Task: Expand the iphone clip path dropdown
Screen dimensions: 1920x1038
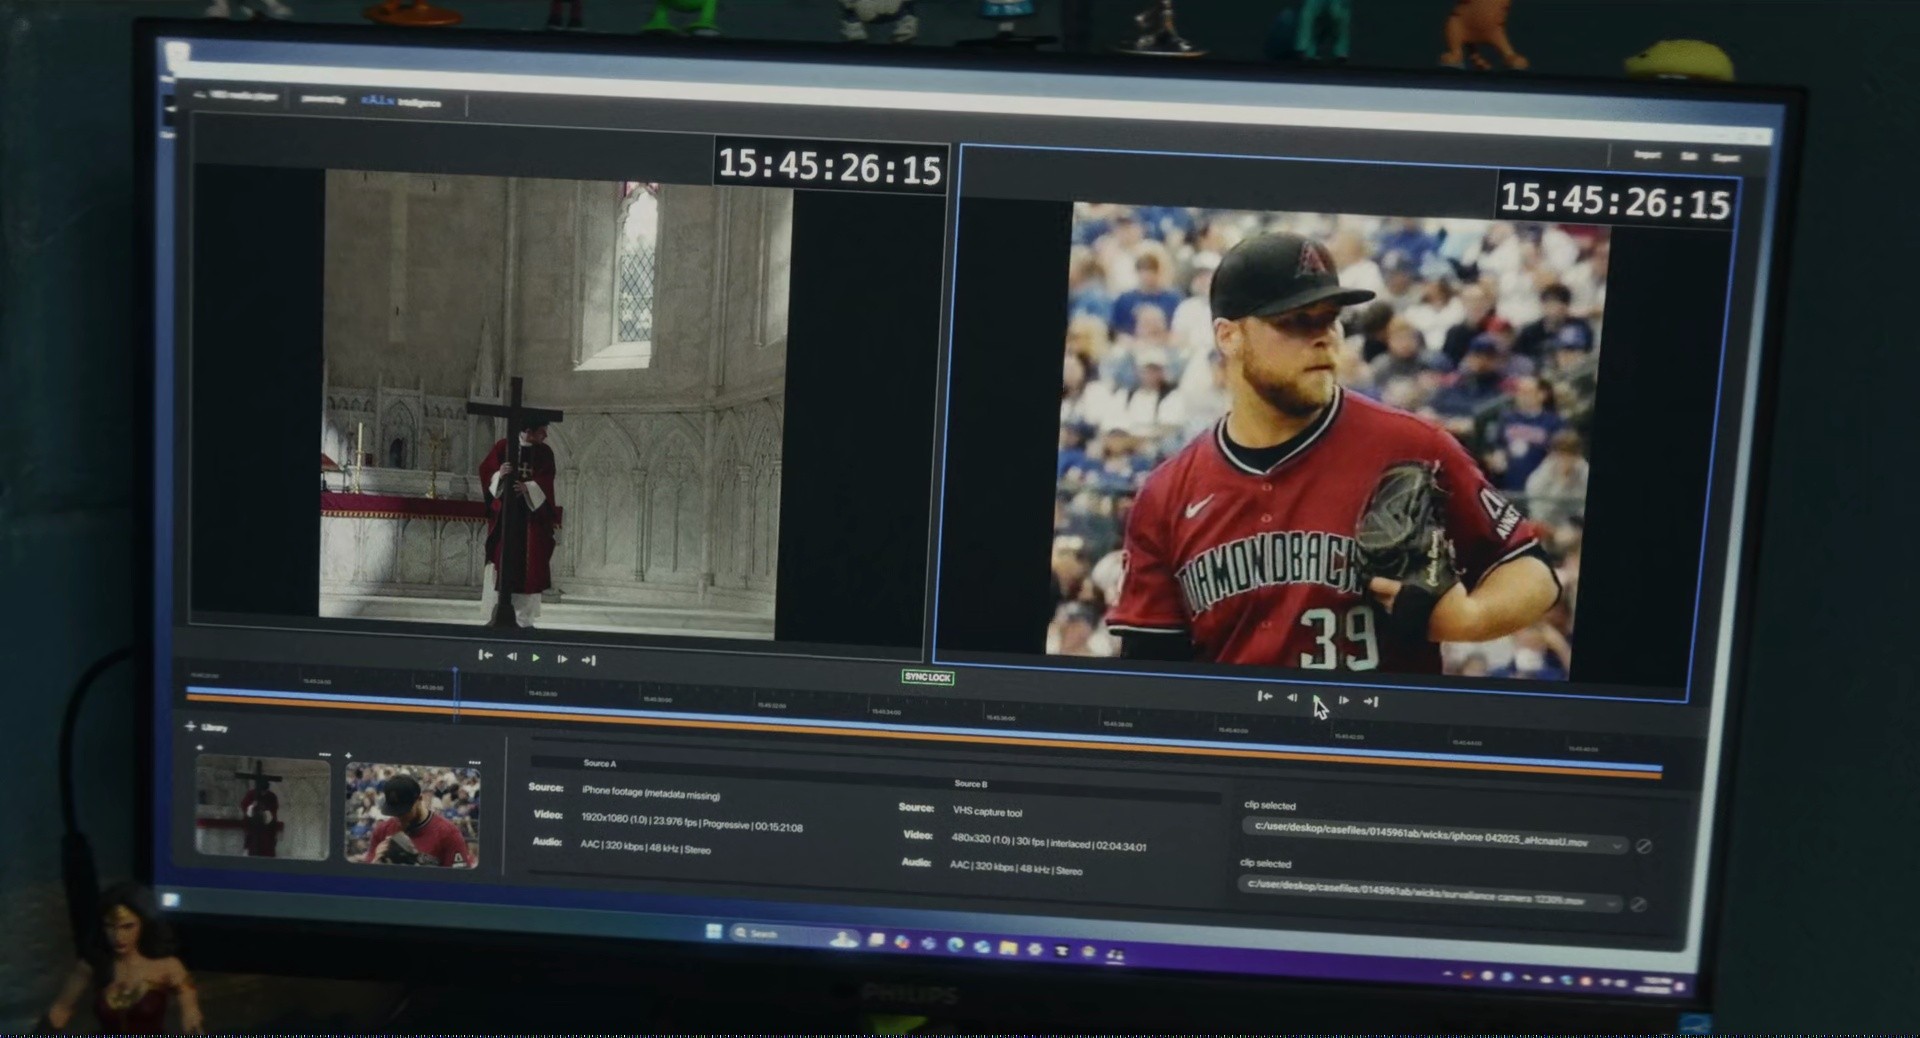Action: tap(1616, 845)
